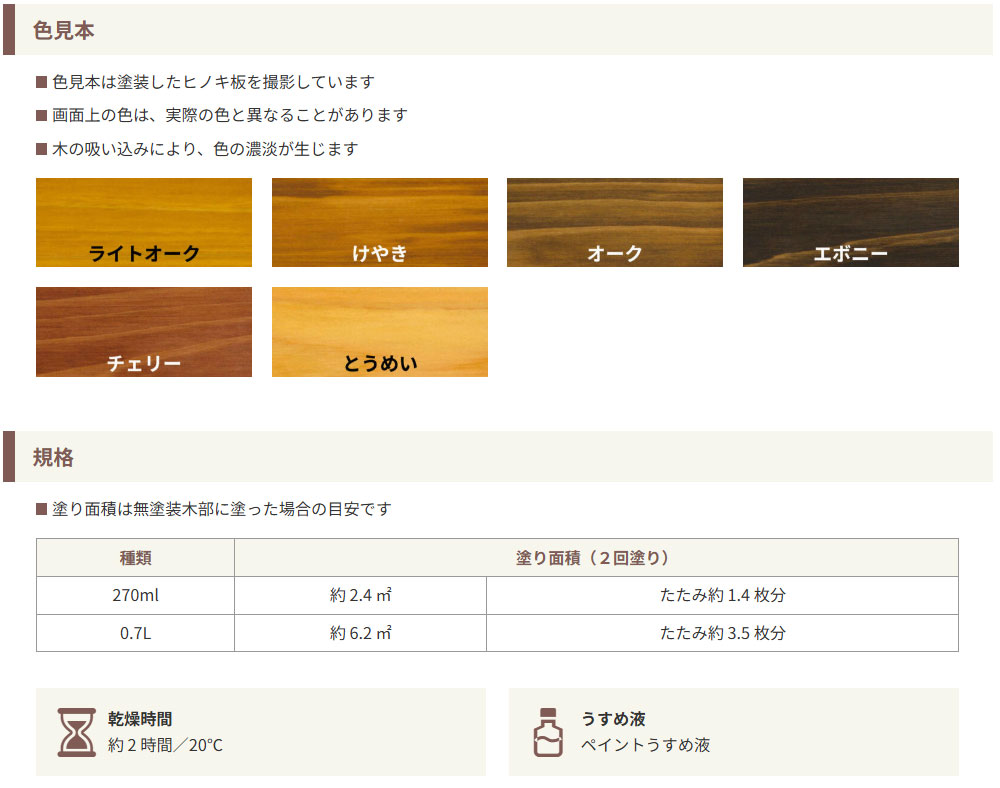Click the たたみ約 3.5 枚分 cell
1000x788 pixels.
[x=722, y=633]
